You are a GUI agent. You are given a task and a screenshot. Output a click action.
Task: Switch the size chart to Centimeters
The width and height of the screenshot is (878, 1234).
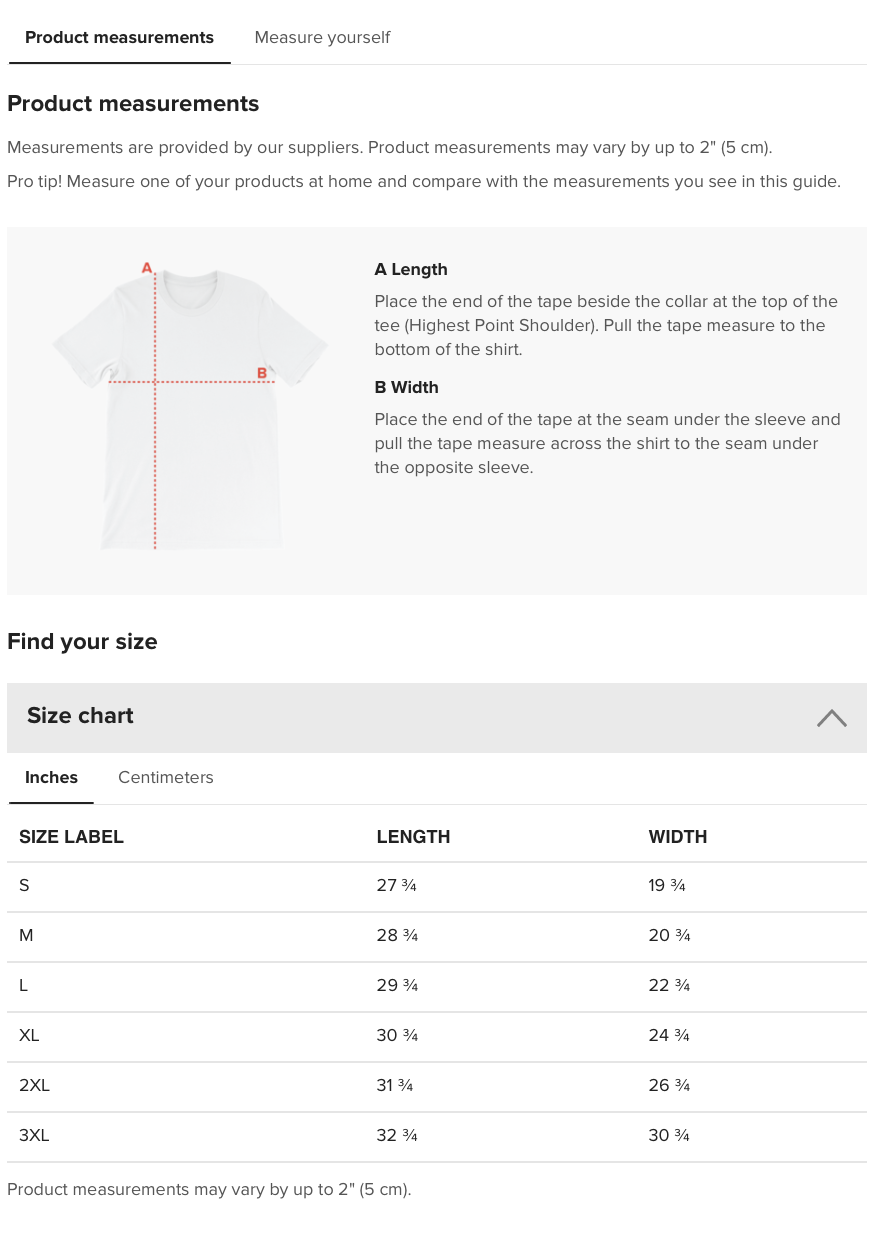[166, 778]
